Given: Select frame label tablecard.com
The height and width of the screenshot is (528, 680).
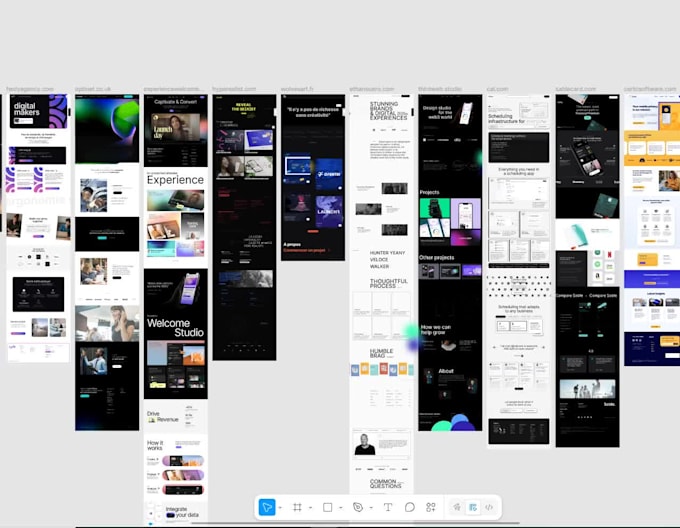Looking at the screenshot, I should point(576,89).
